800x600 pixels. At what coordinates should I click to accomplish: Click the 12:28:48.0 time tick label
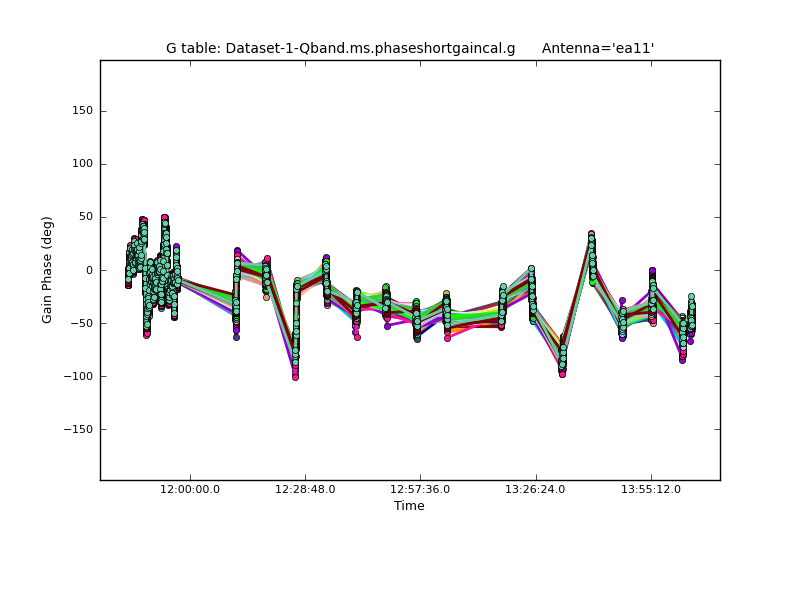(305, 489)
